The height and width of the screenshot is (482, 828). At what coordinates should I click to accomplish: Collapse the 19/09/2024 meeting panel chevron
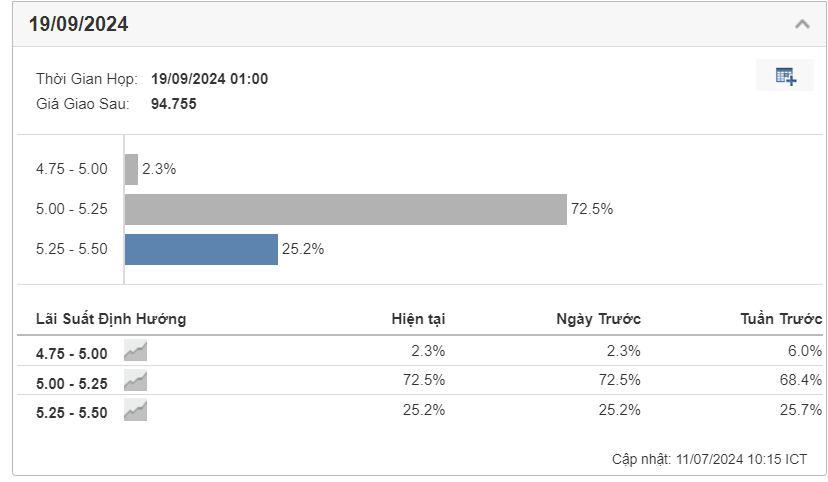[x=801, y=24]
